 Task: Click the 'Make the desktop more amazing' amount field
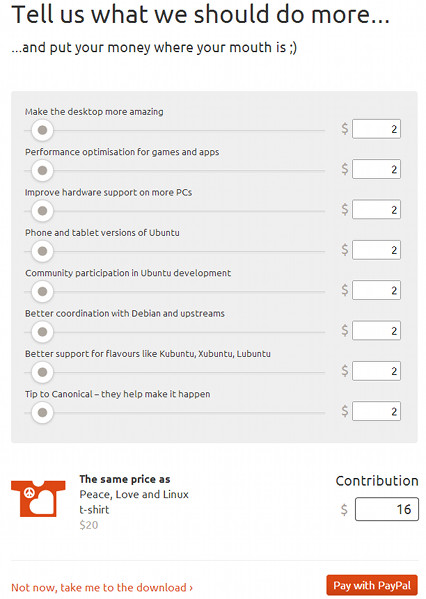coord(376,129)
